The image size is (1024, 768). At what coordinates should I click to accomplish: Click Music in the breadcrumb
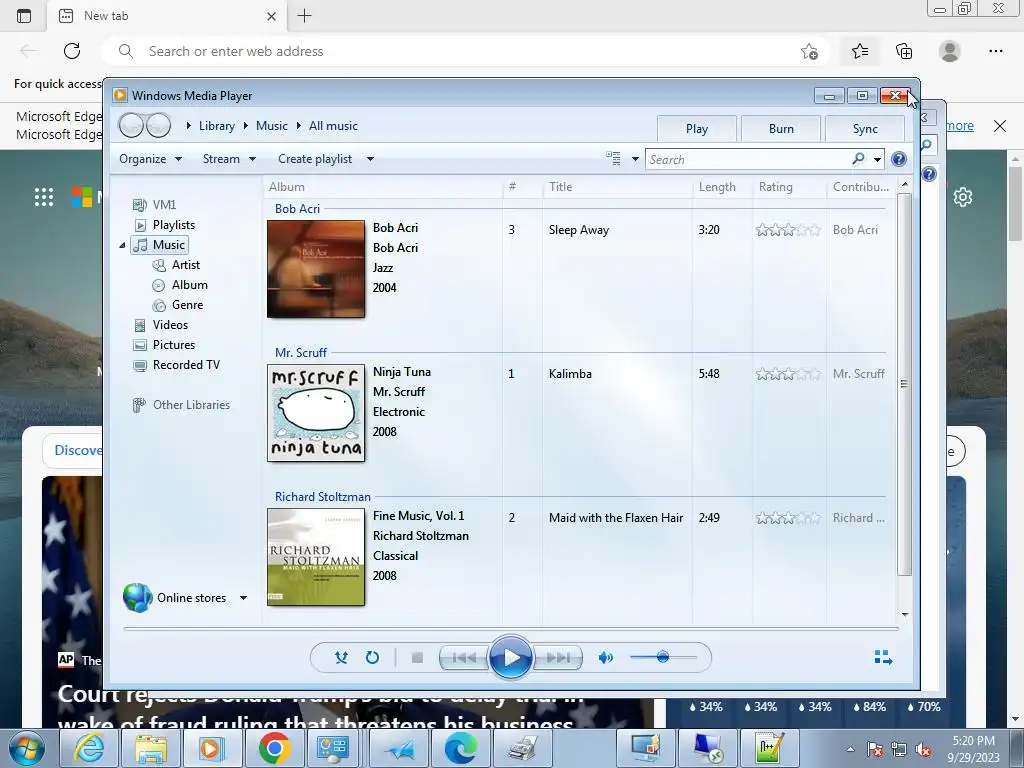pyautogui.click(x=272, y=126)
